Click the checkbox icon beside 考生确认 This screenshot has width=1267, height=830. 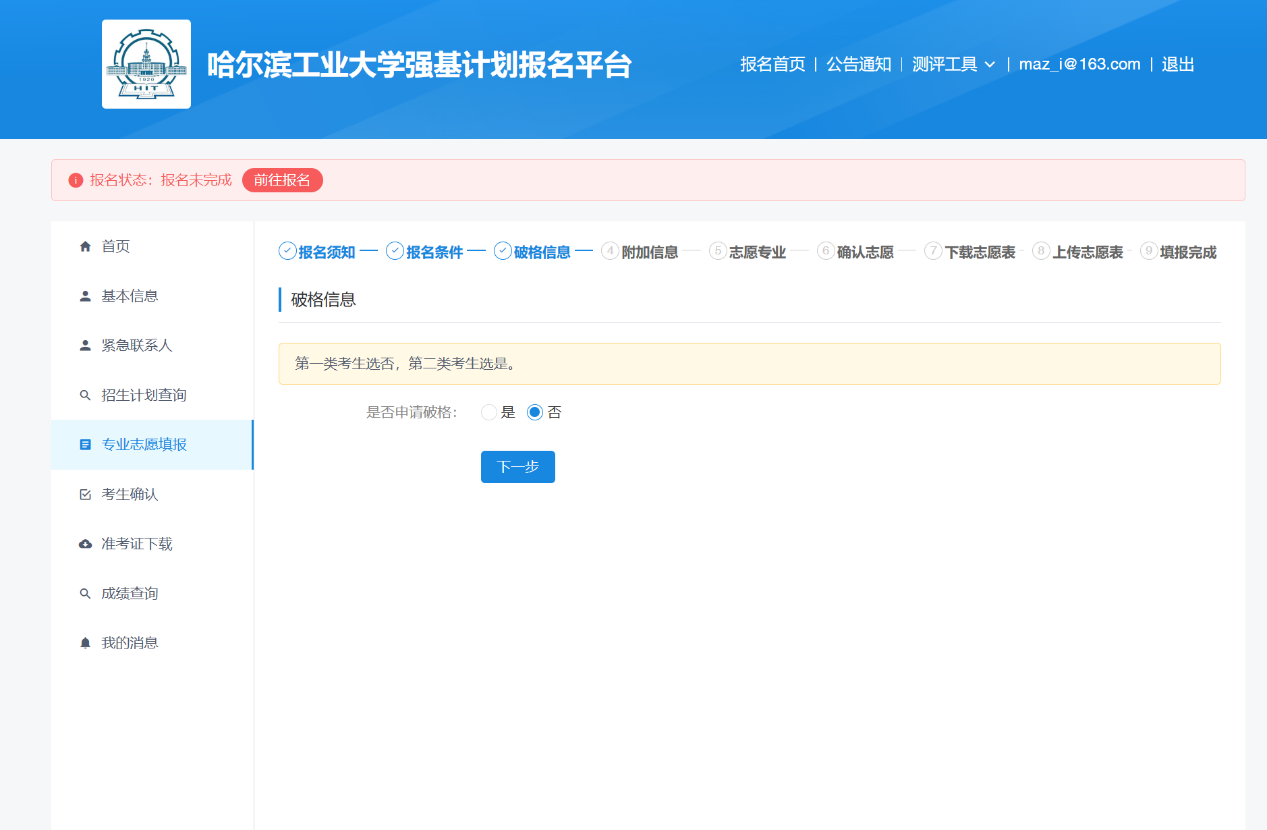pyautogui.click(x=85, y=495)
